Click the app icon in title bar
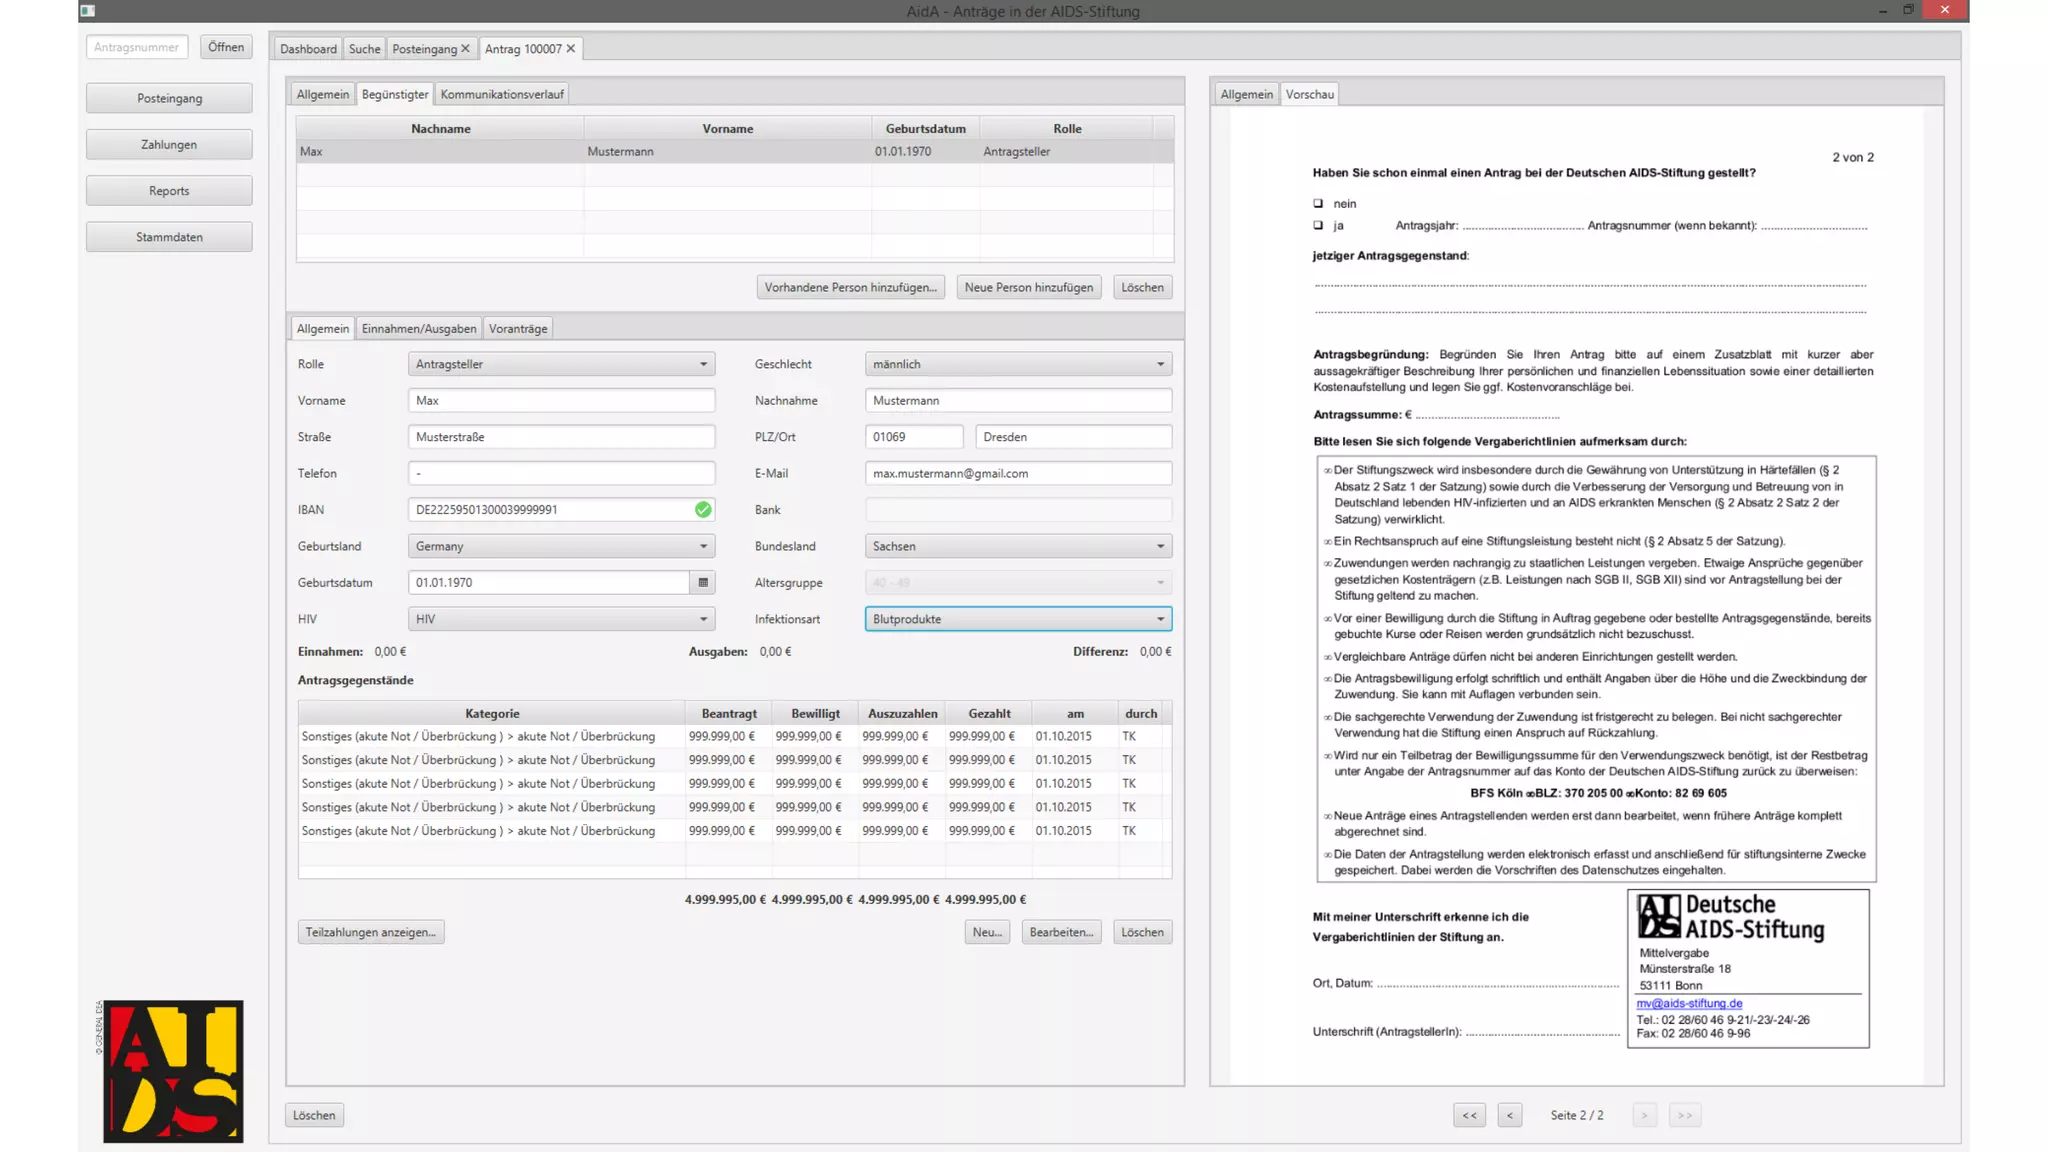Image resolution: width=2048 pixels, height=1152 pixels. point(88,11)
